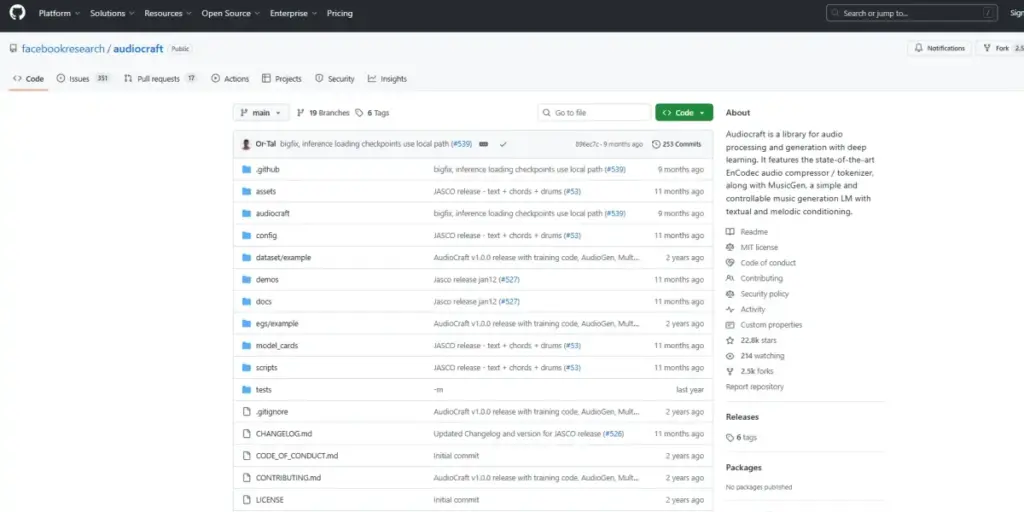Open the facebookresearch organization link
The width and height of the screenshot is (1024, 512).
point(63,48)
